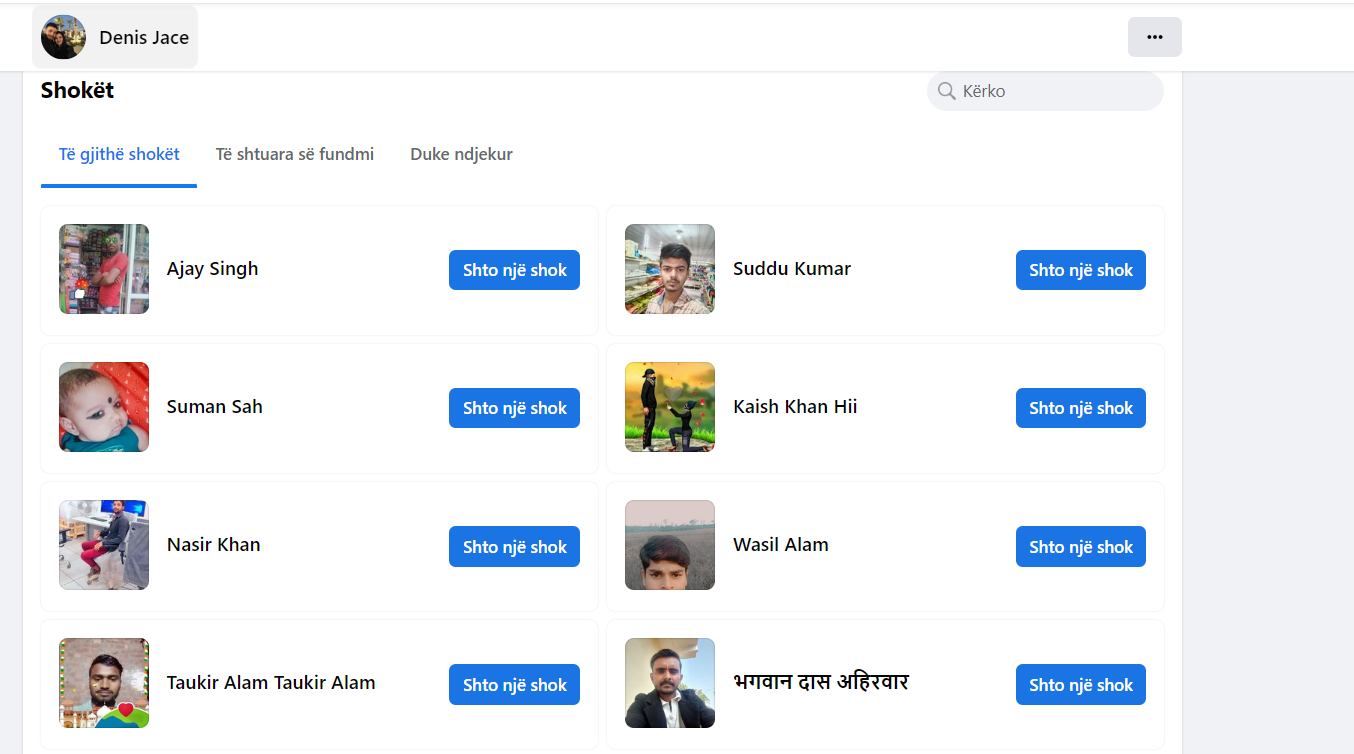Switch to Të gjithë shokët tab
This screenshot has height=754, width=1354.
click(x=119, y=155)
